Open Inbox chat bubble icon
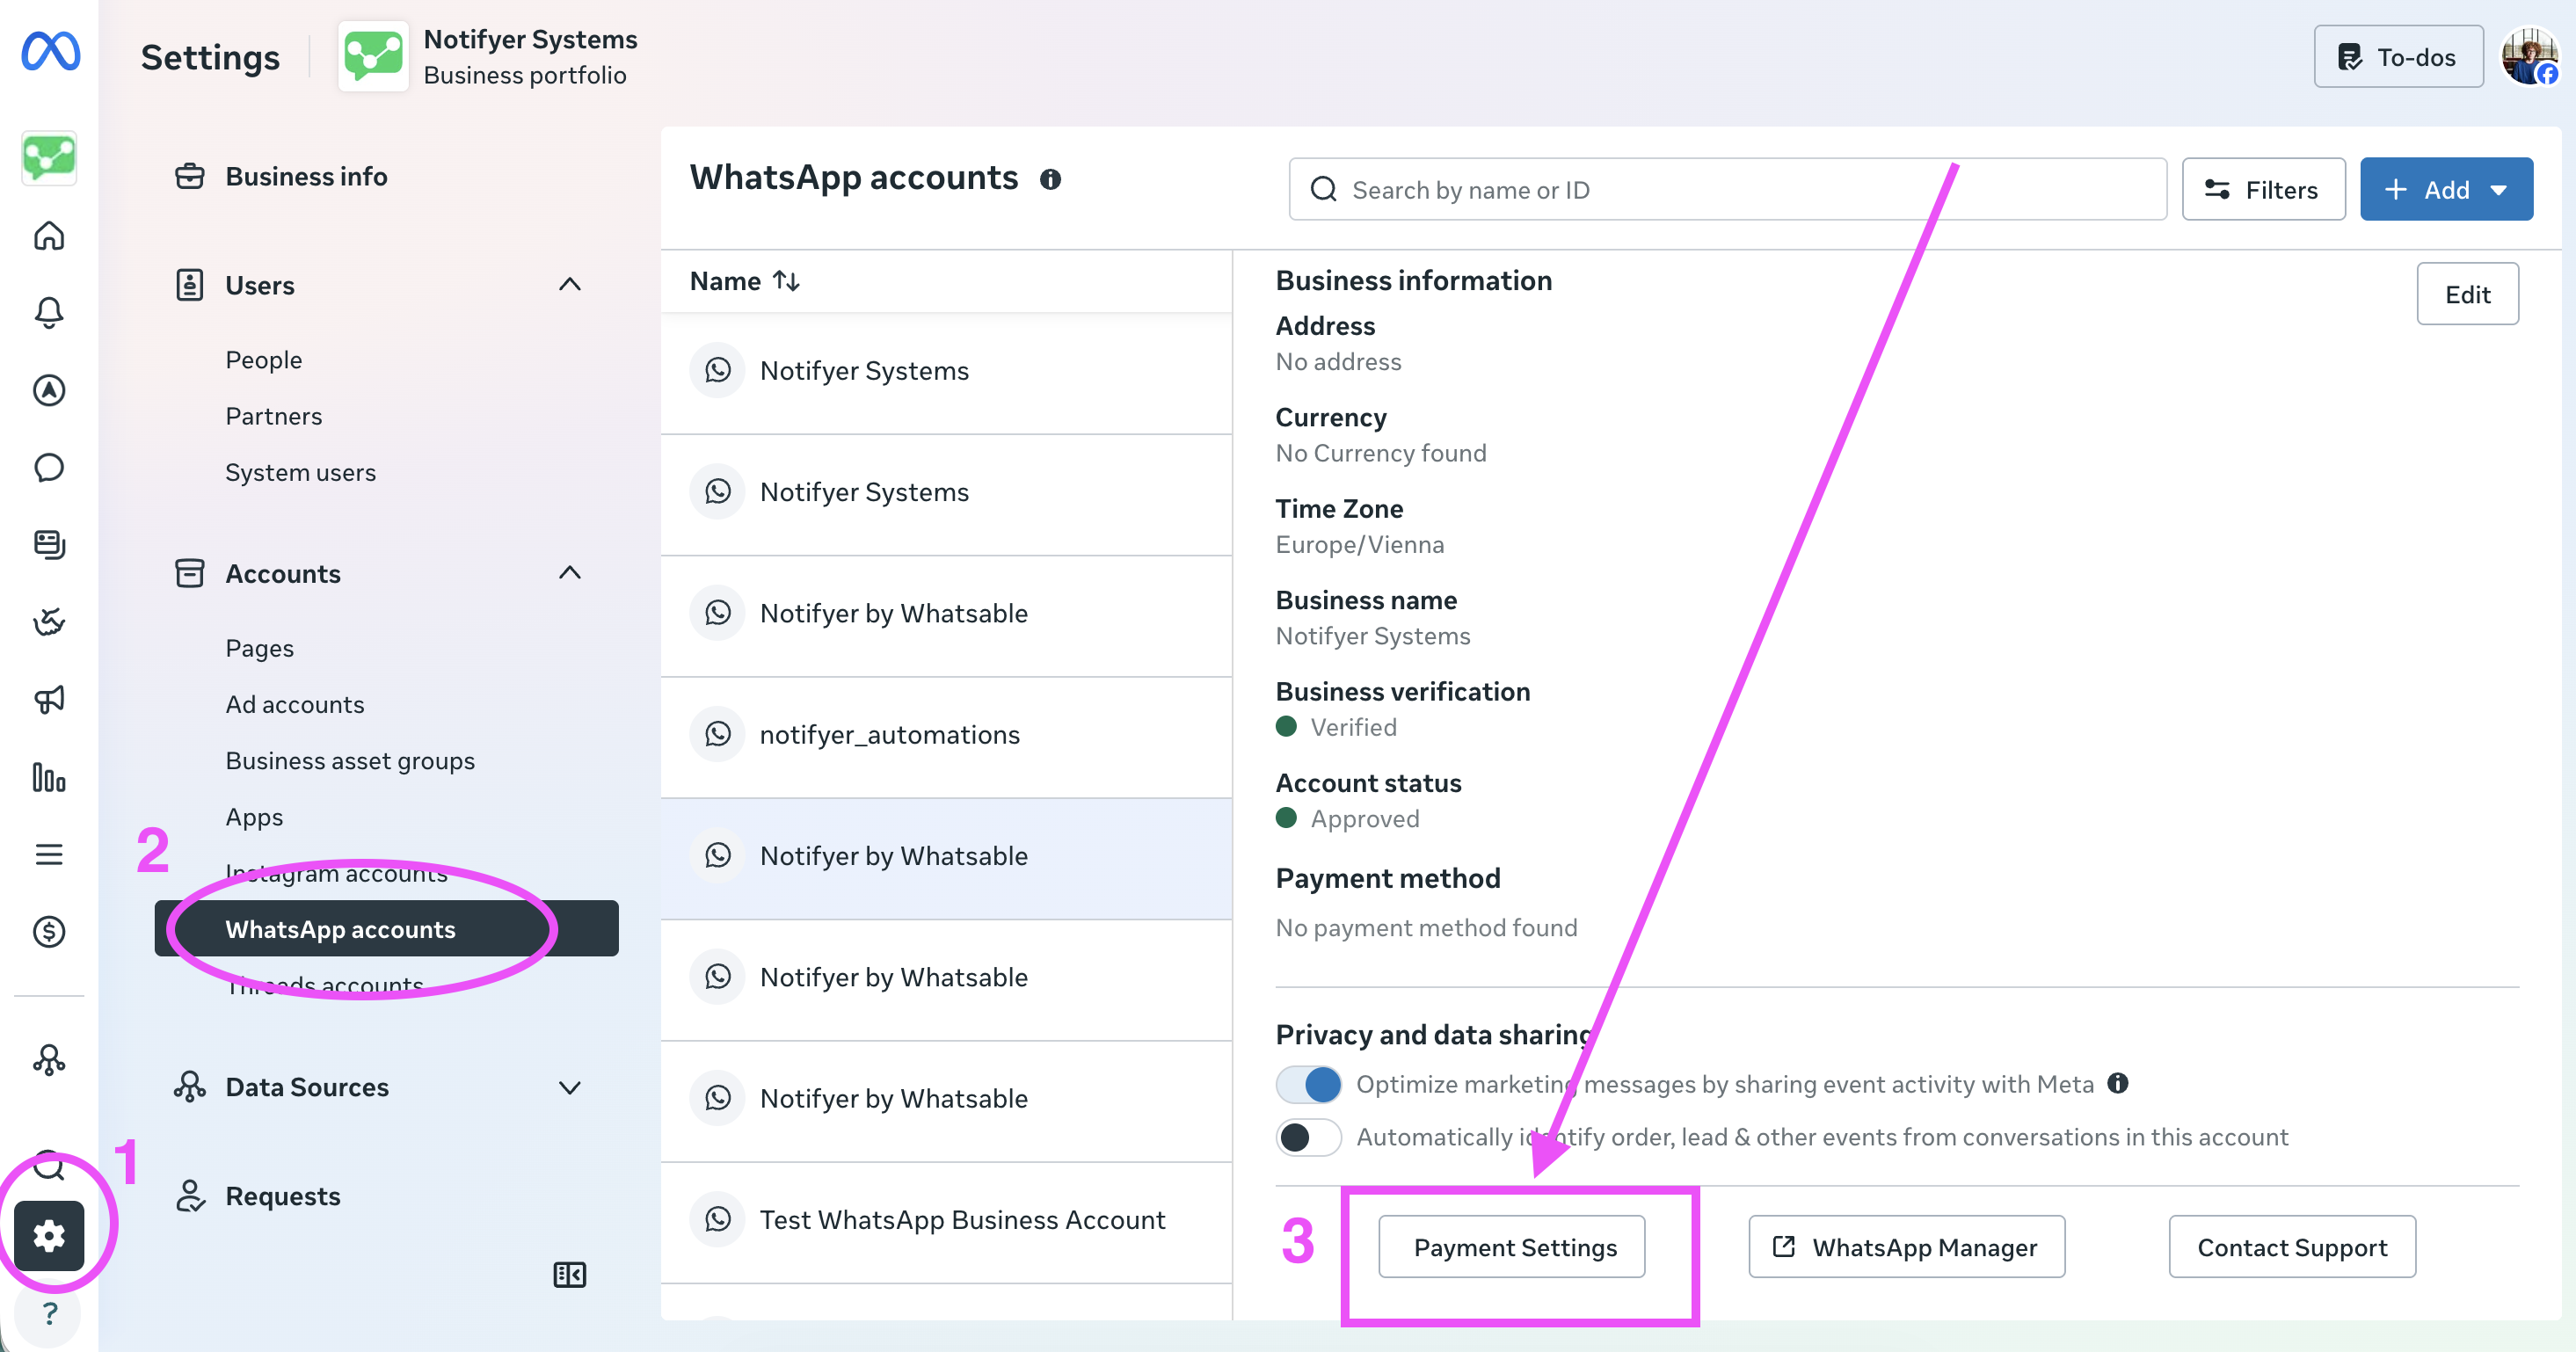Screen dimensions: 2576x1352 [49, 467]
